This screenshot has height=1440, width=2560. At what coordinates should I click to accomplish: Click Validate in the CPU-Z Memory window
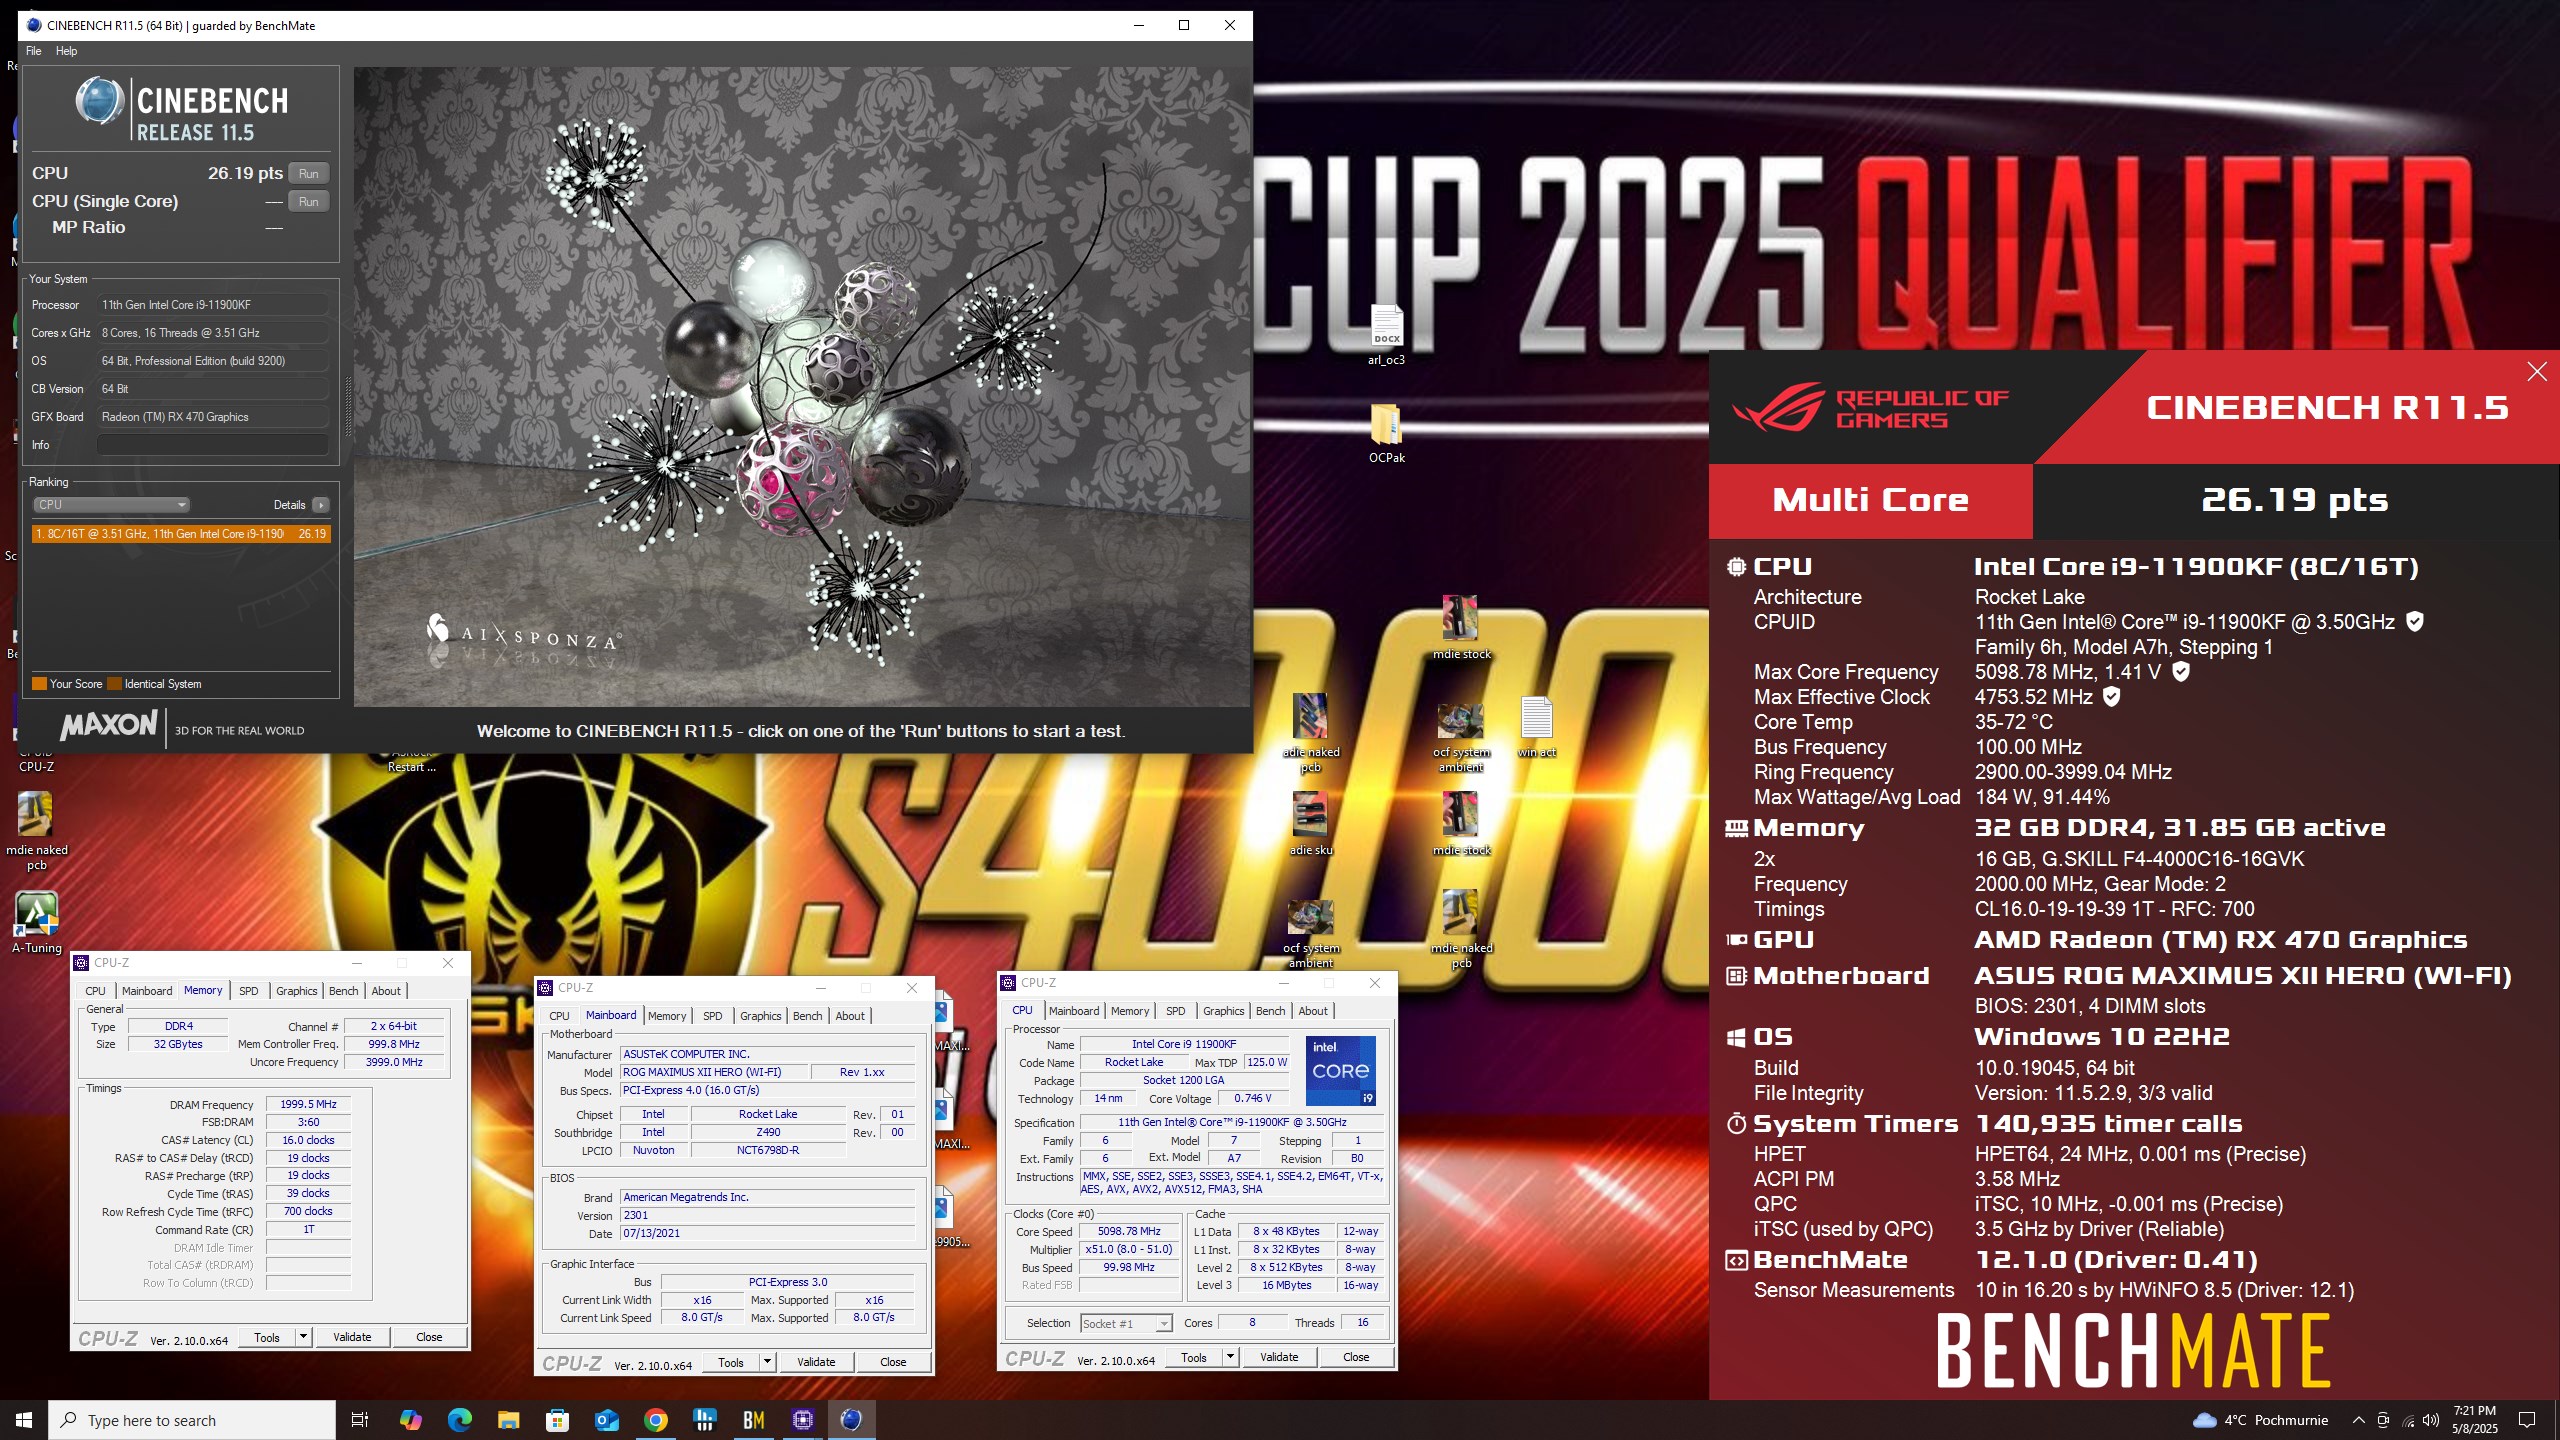pyautogui.click(x=352, y=1337)
